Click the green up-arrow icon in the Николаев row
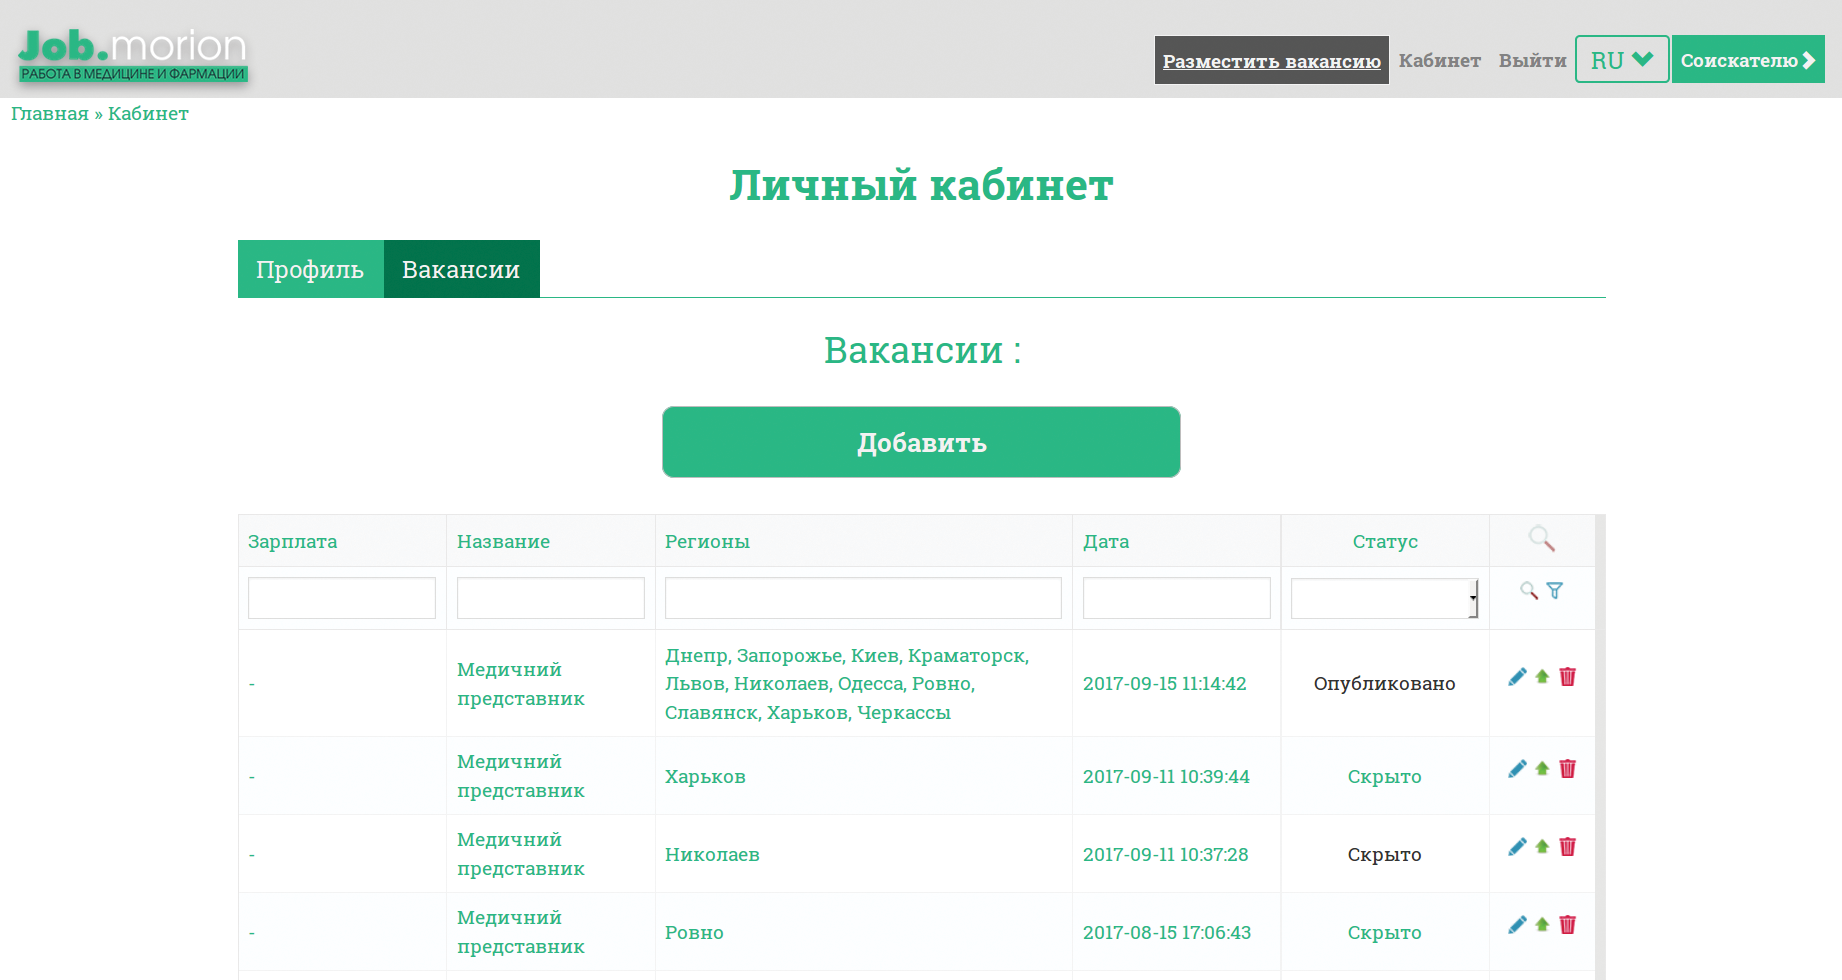This screenshot has height=980, width=1842. [1542, 847]
